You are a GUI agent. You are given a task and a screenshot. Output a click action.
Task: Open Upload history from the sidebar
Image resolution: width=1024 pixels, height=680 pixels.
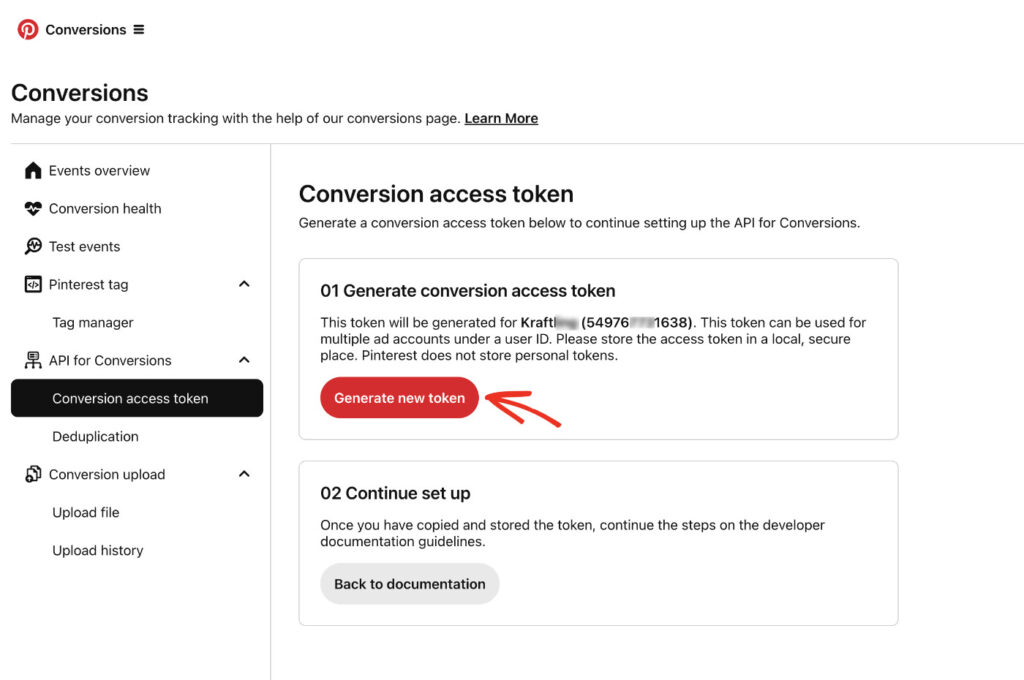point(97,550)
